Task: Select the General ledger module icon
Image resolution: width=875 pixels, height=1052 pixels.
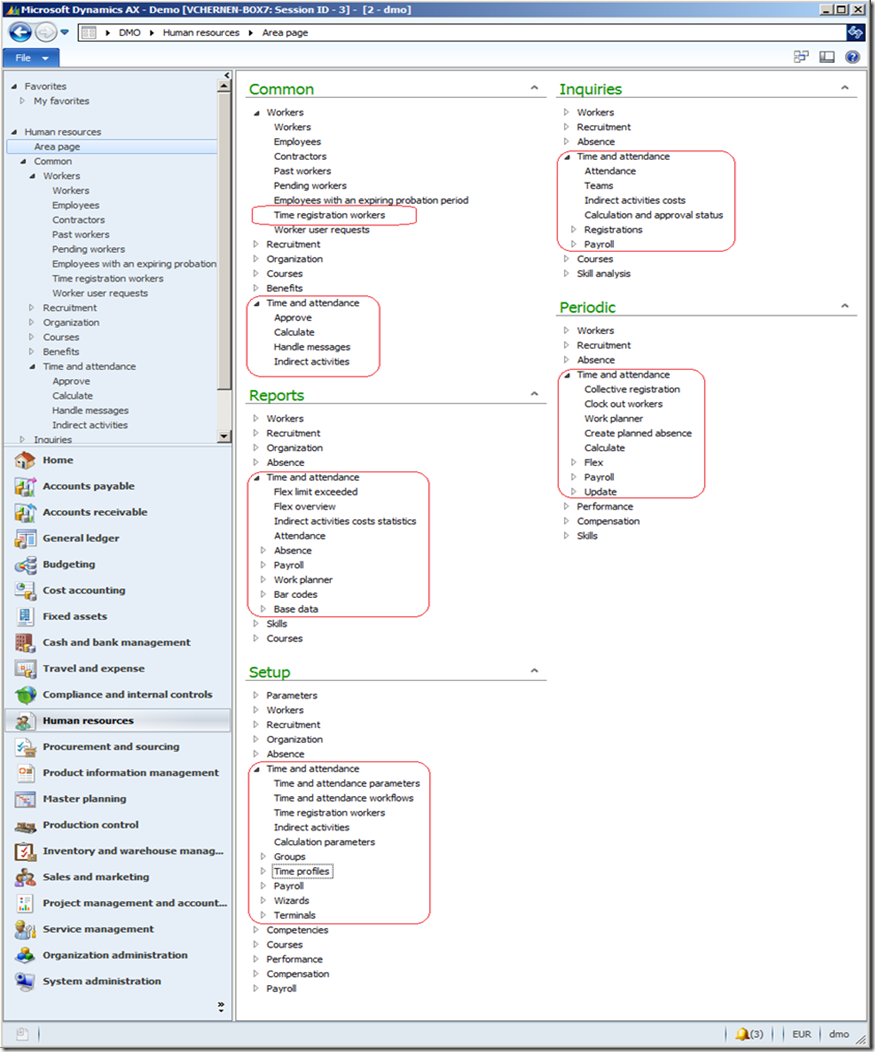Action: (x=24, y=539)
